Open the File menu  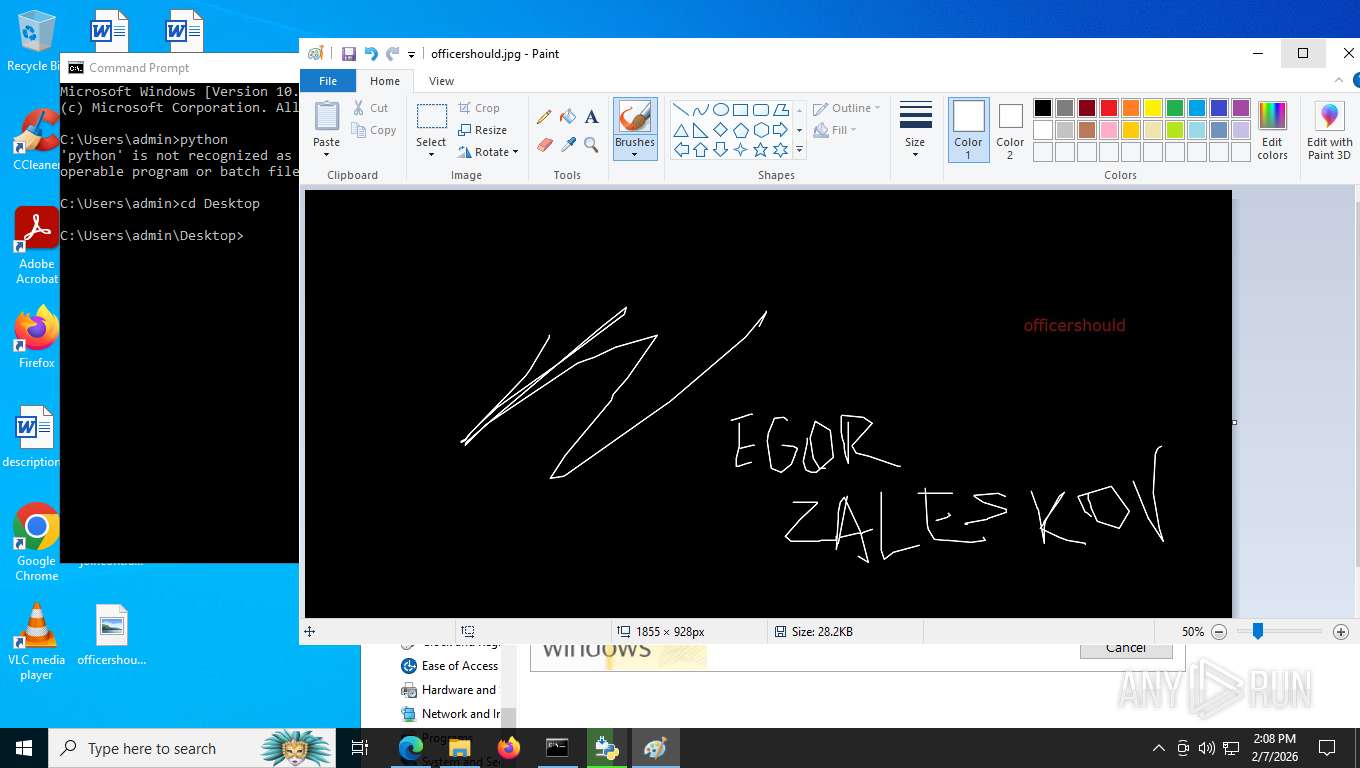point(328,81)
